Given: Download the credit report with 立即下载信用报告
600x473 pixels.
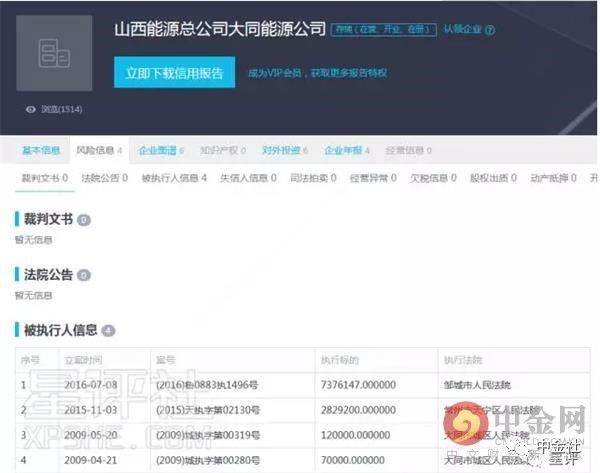Looking at the screenshot, I should [x=174, y=72].
